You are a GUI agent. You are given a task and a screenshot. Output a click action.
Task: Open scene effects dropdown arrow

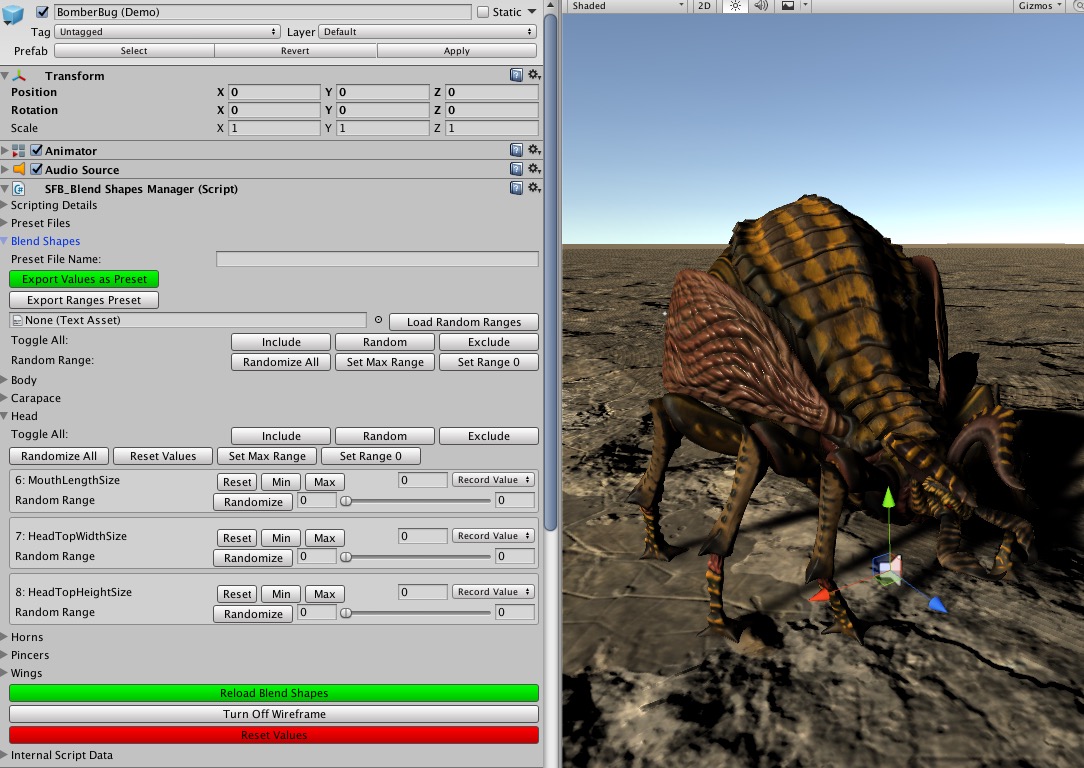pyautogui.click(x=805, y=6)
